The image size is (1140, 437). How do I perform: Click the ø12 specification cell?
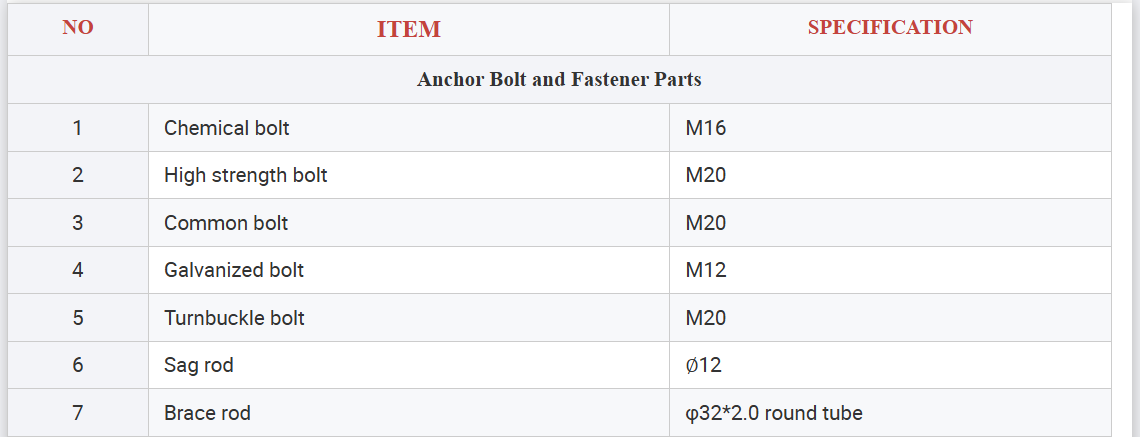point(703,365)
